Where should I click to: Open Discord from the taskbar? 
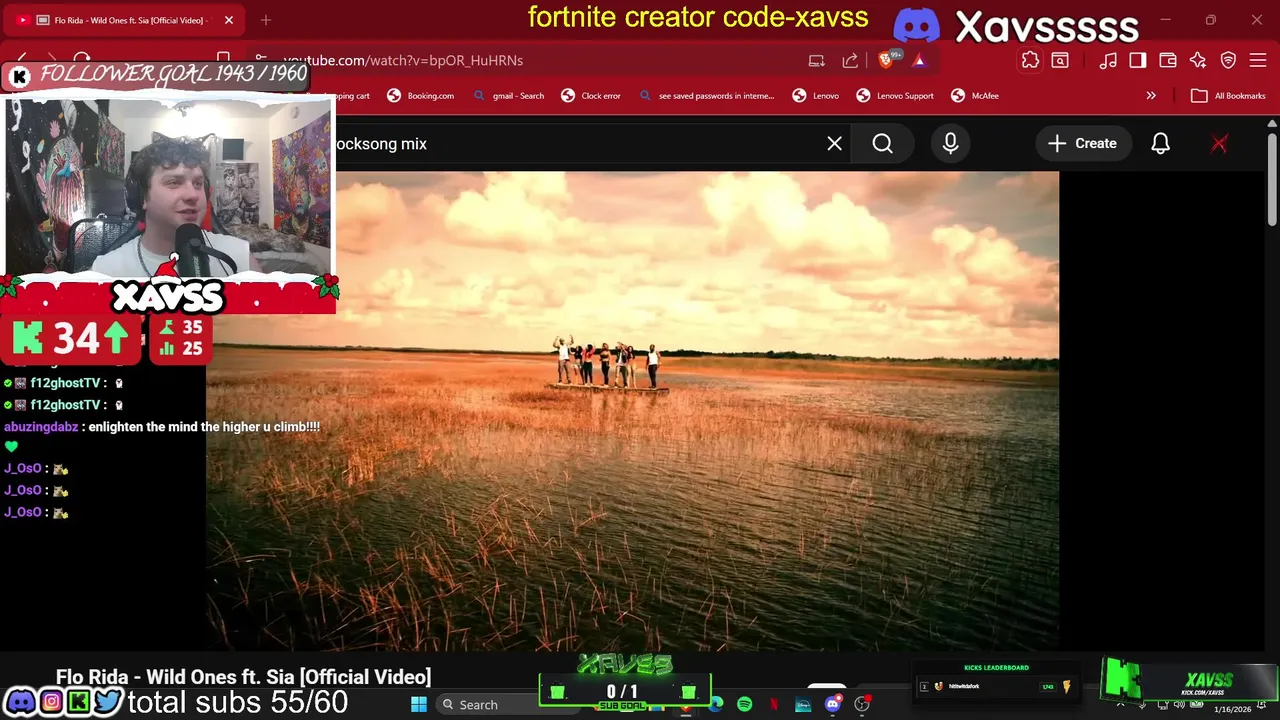[x=832, y=705]
